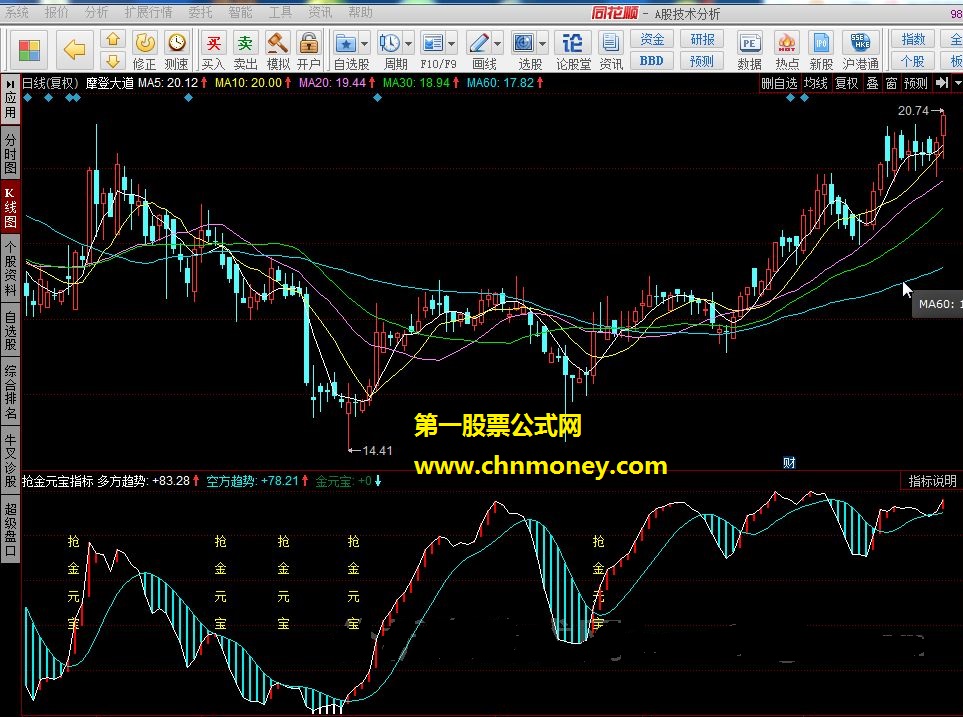Open the 系统 menu
This screenshot has height=717, width=963.
[x=17, y=12]
